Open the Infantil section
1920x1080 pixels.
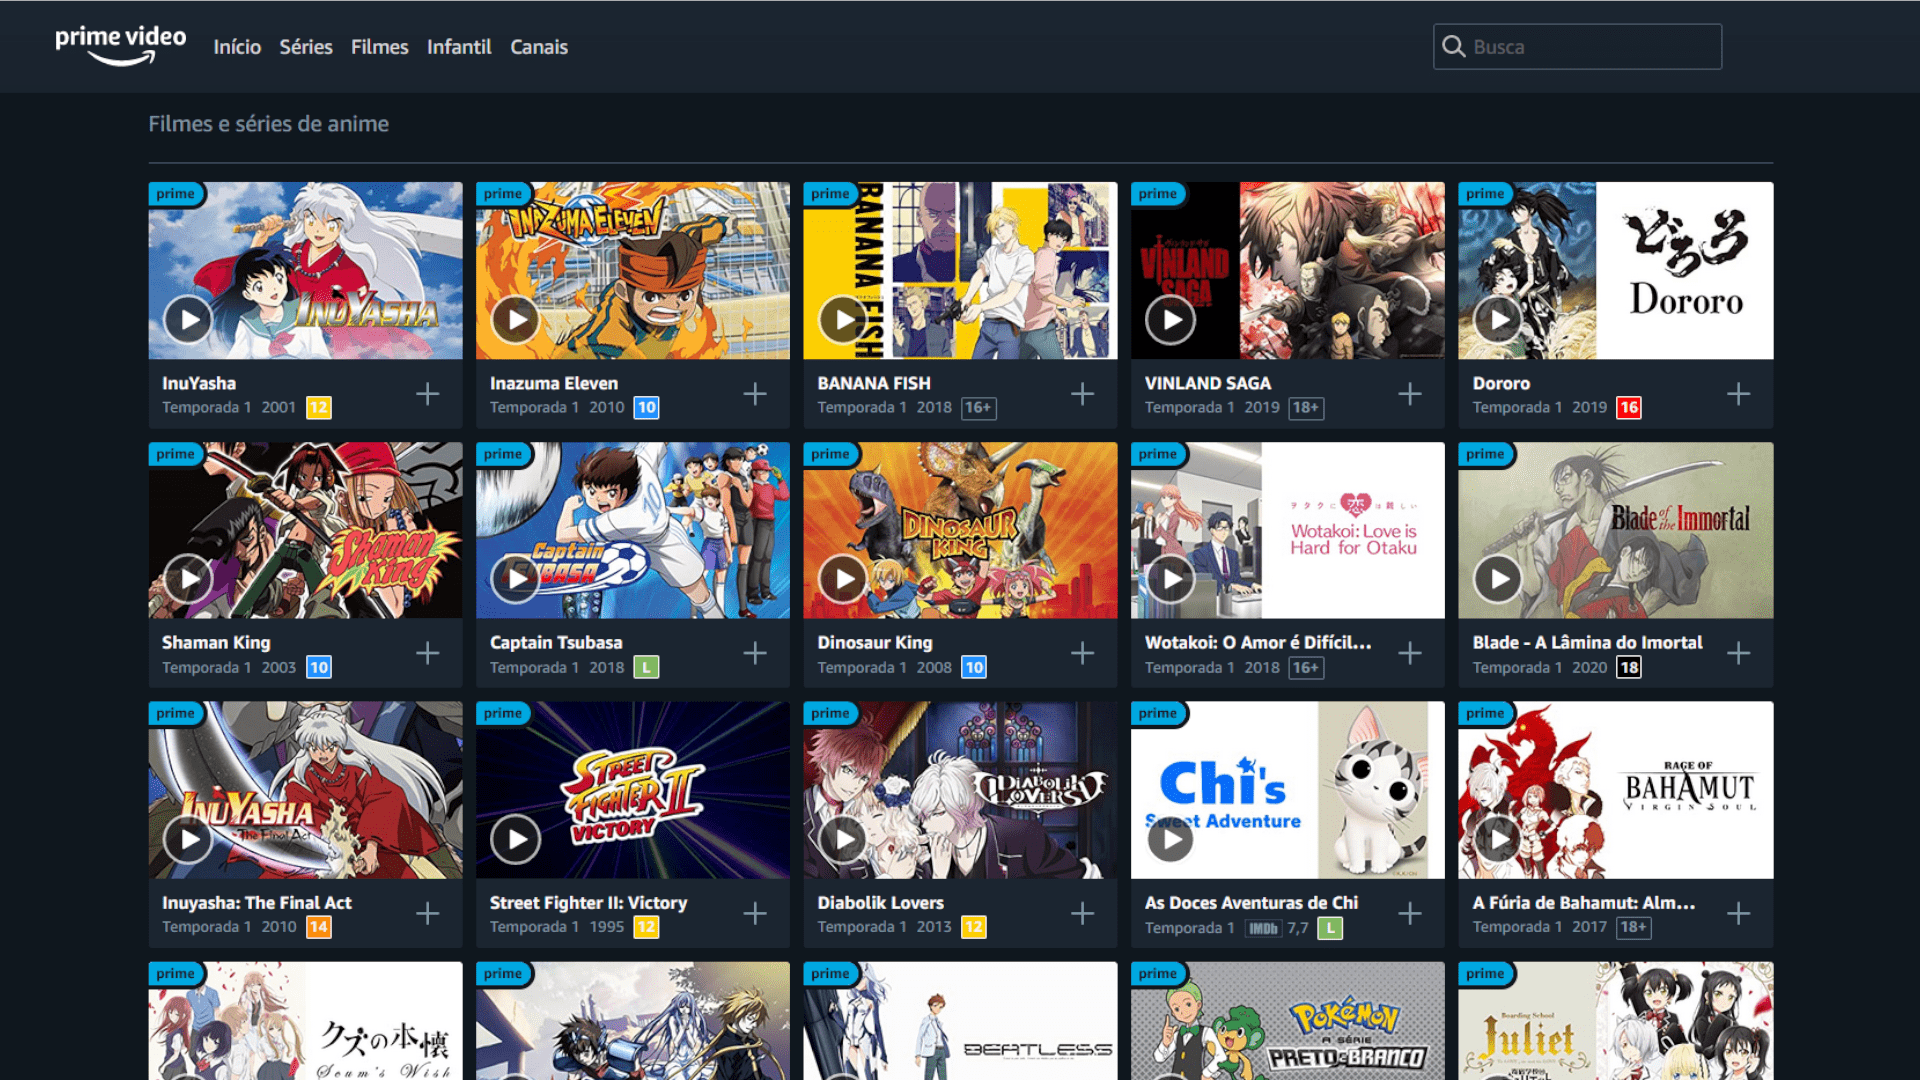click(459, 47)
